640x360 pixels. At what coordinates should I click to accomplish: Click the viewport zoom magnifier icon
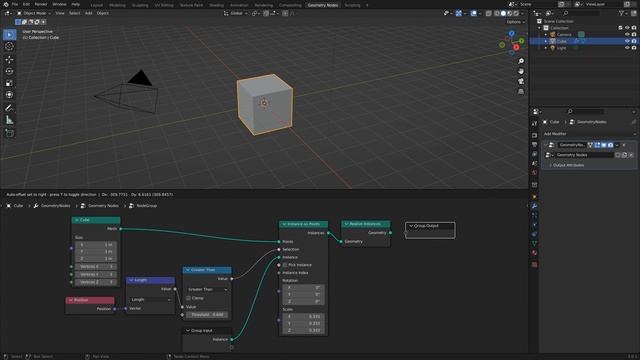(x=521, y=61)
